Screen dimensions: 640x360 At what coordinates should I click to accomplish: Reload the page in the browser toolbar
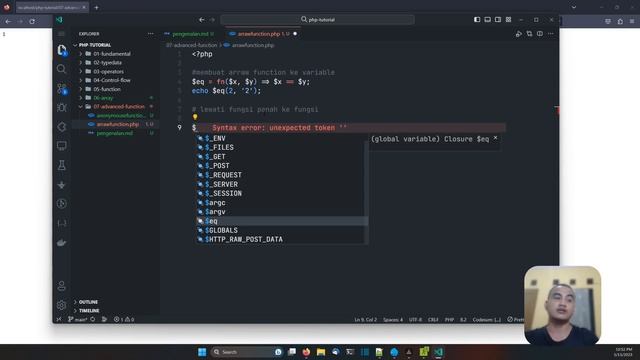32,21
